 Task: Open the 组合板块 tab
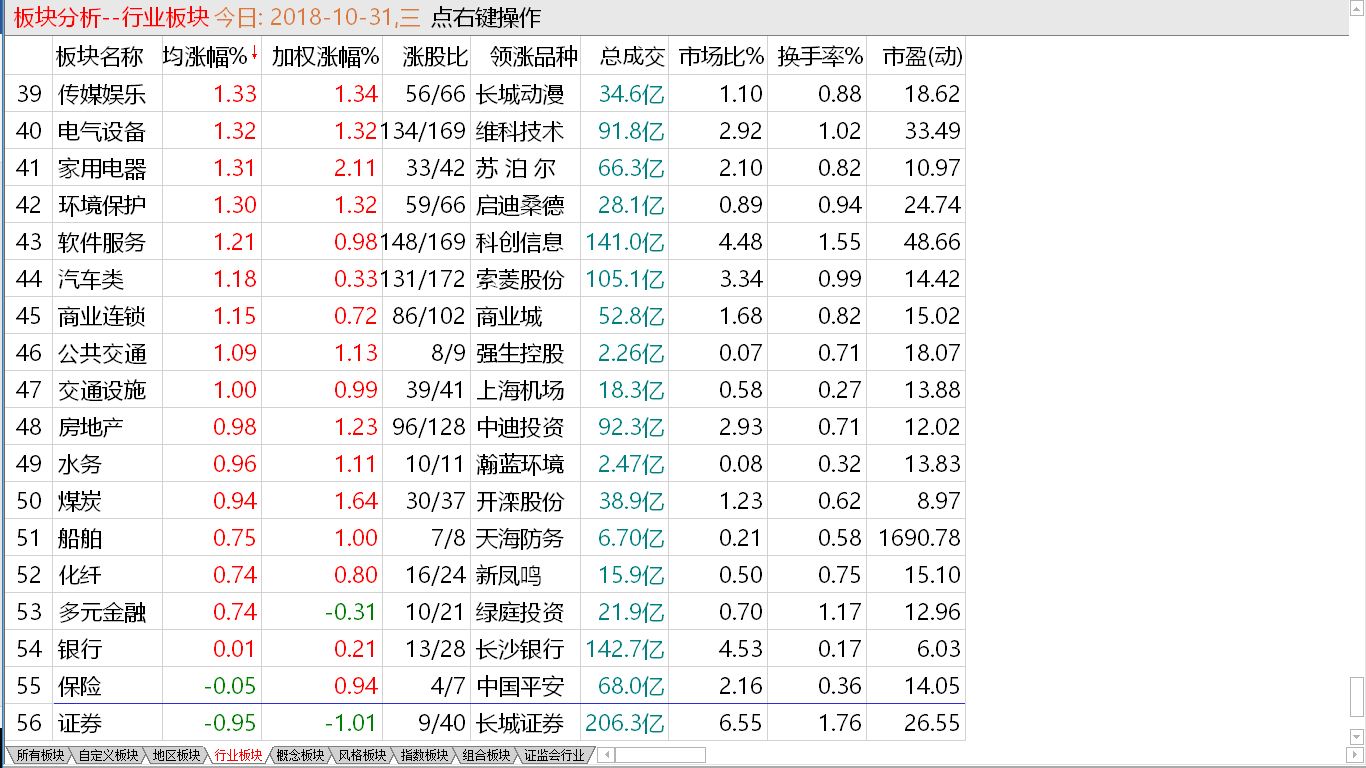click(485, 755)
